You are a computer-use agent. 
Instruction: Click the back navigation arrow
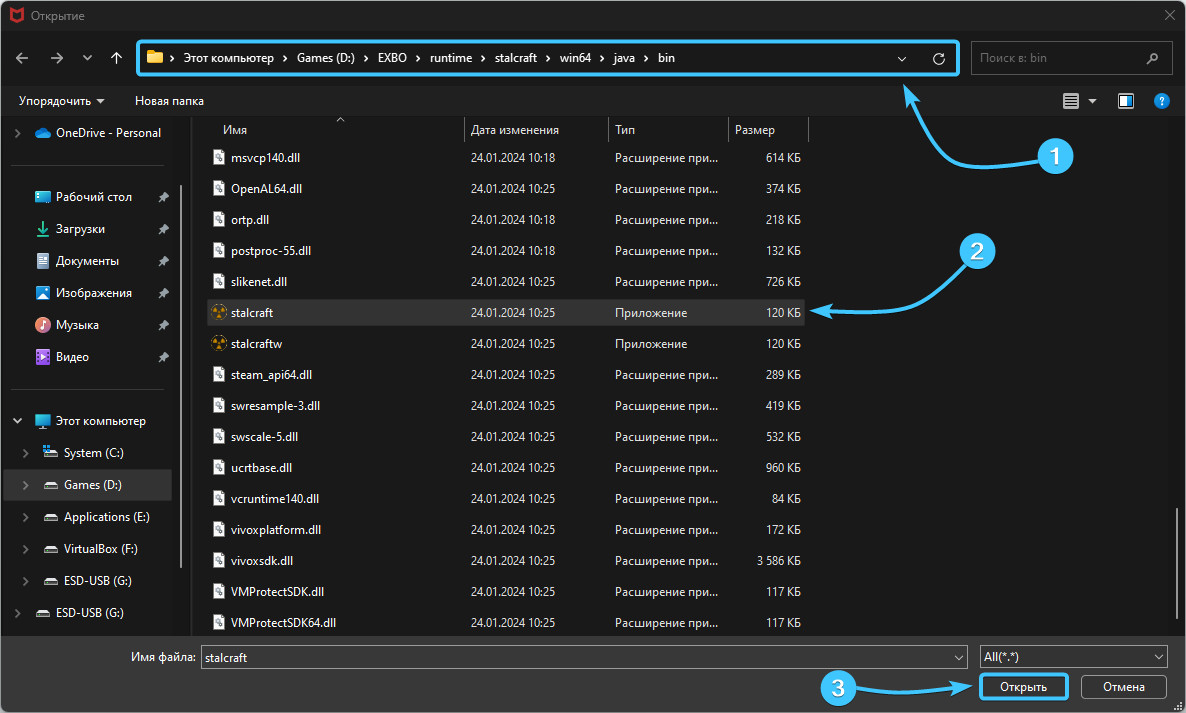(22, 58)
